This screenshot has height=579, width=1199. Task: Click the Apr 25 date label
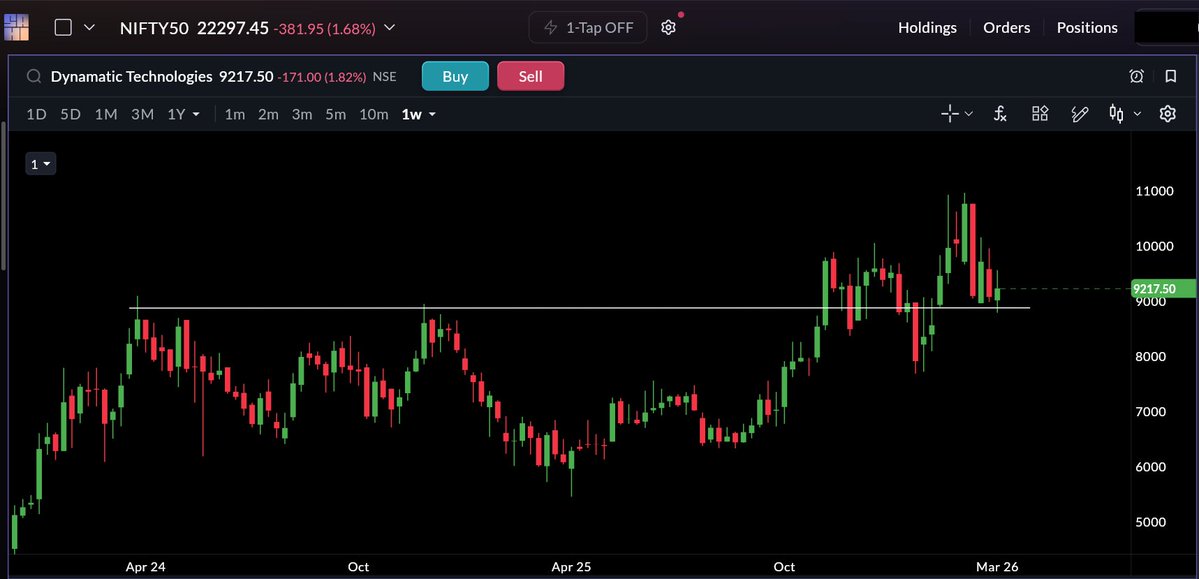click(571, 567)
